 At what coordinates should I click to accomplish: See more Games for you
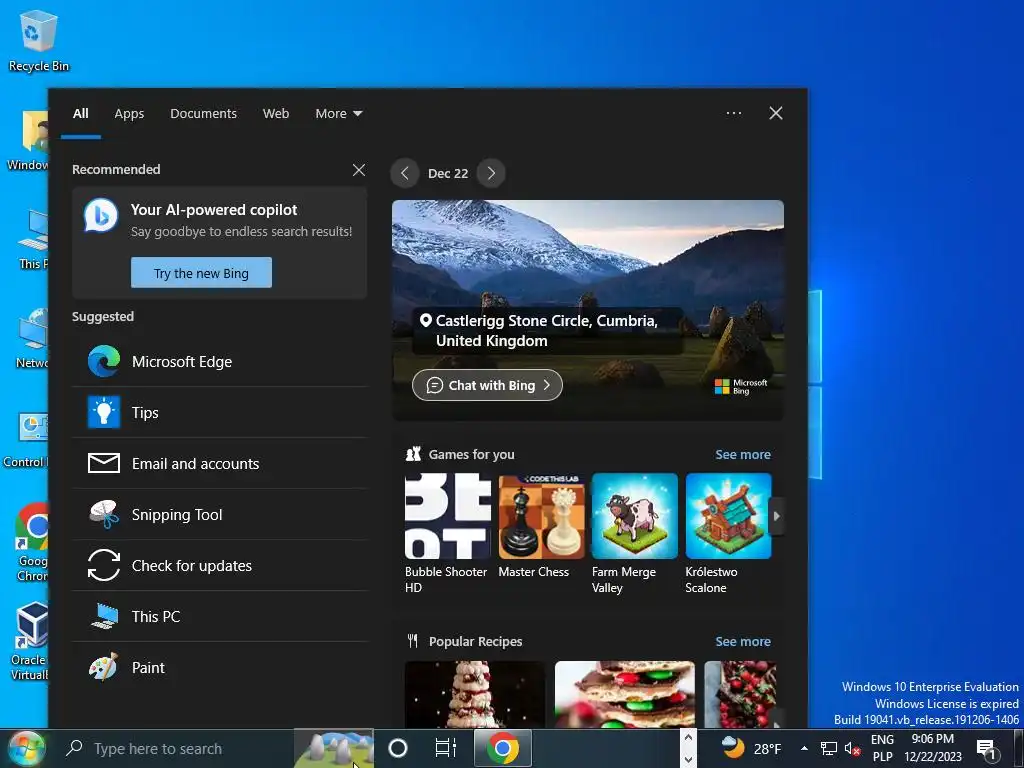(743, 455)
